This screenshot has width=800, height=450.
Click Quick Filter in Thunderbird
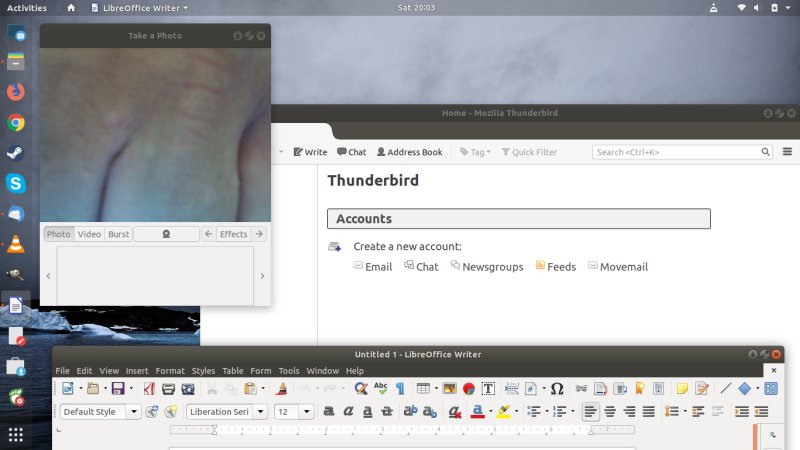pyautogui.click(x=529, y=152)
